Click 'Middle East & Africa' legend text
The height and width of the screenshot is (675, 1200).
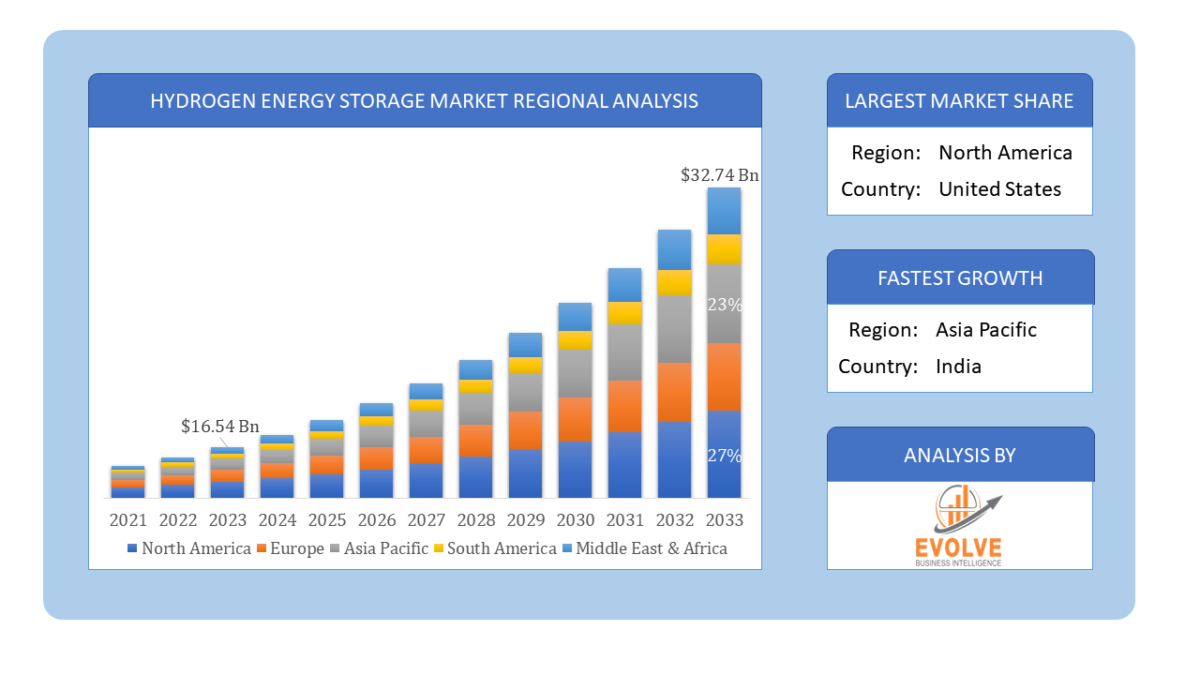[x=652, y=549]
